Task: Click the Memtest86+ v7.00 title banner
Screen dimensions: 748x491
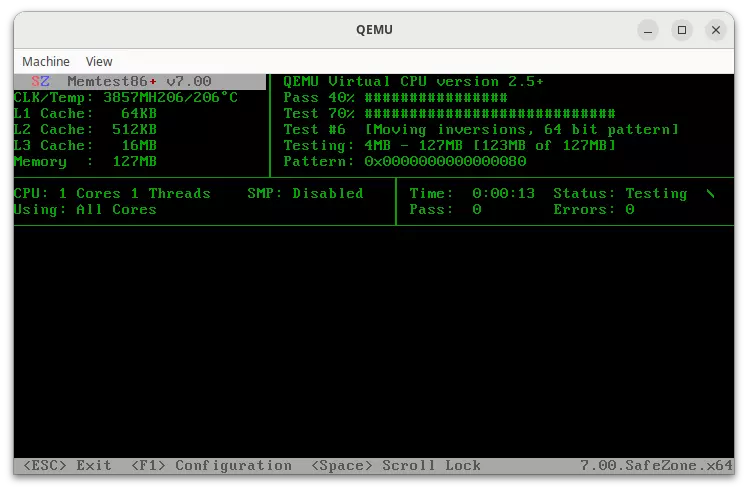Action: (x=139, y=81)
